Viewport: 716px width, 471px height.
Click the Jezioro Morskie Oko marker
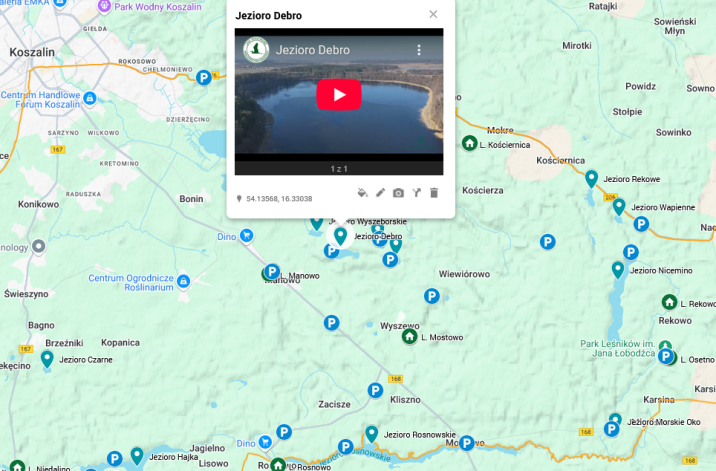pyautogui.click(x=615, y=419)
